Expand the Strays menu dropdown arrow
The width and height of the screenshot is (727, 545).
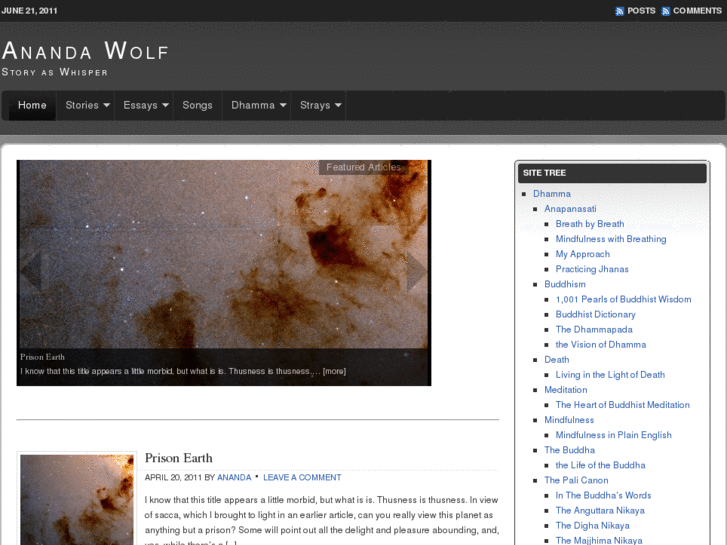(338, 105)
